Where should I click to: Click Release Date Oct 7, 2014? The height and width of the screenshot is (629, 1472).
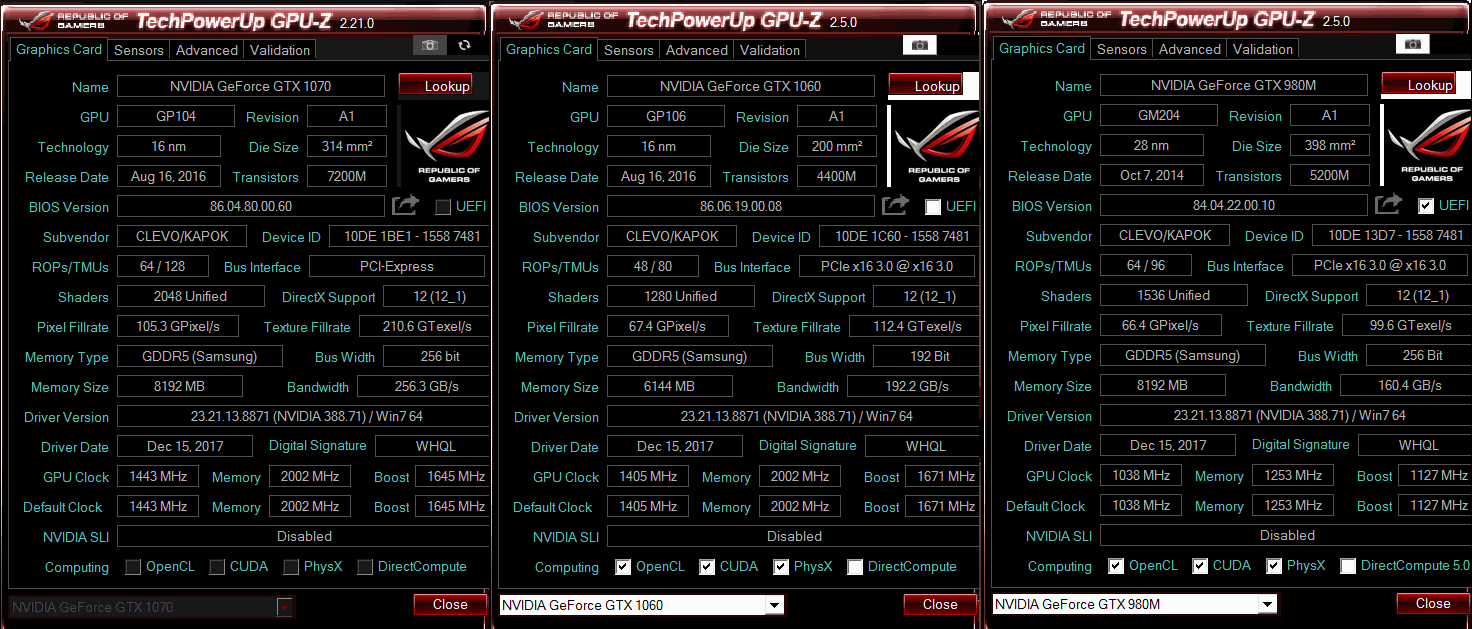(1152, 175)
